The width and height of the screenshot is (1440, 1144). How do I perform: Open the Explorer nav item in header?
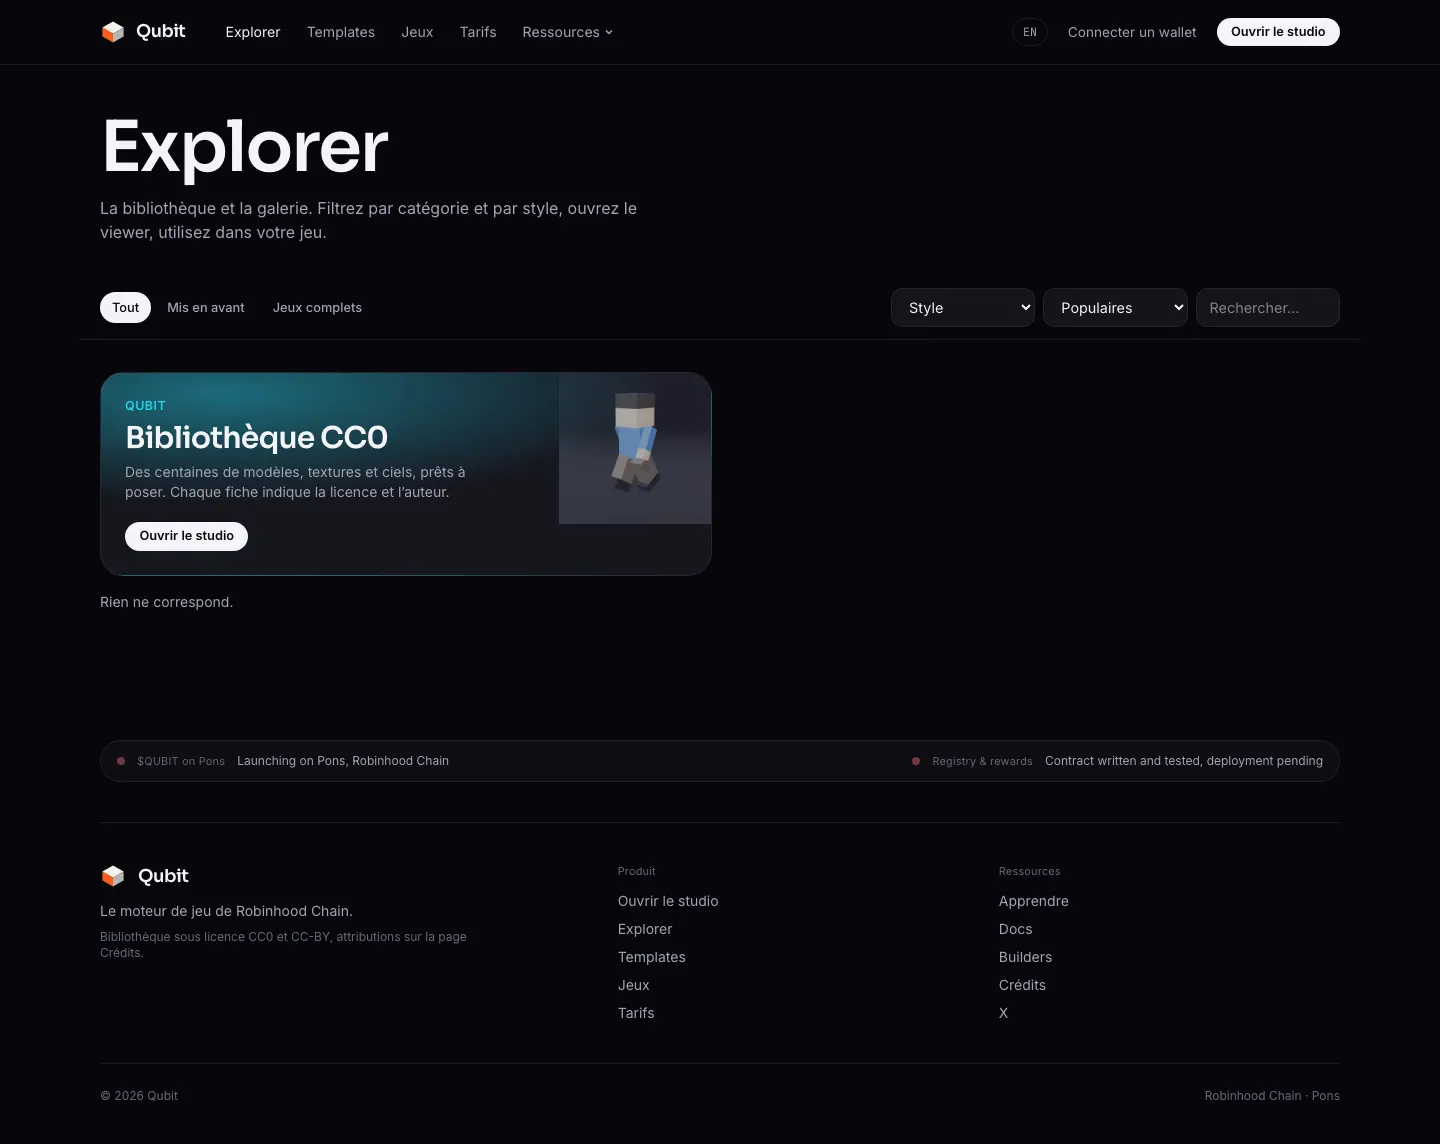[x=253, y=32]
